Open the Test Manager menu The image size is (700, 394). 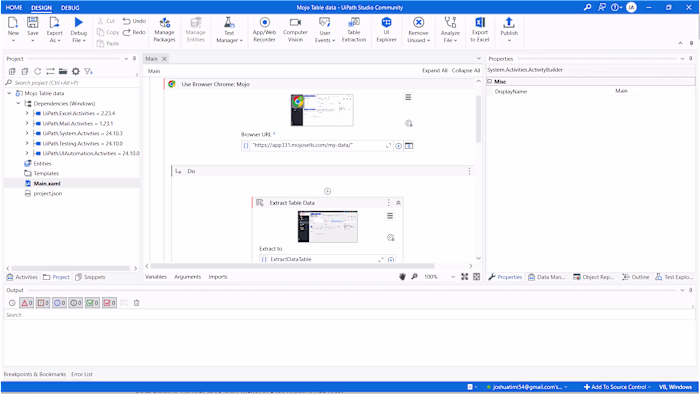pos(229,30)
